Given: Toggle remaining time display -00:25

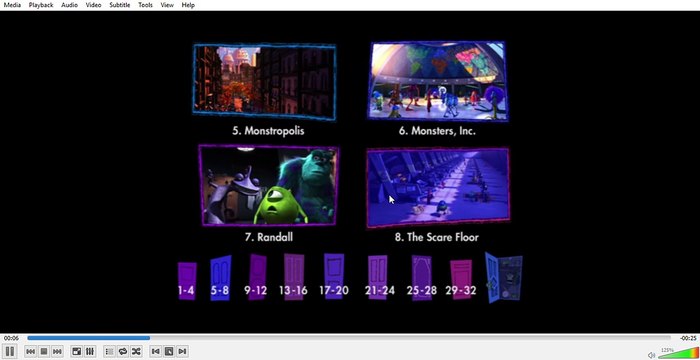Looking at the screenshot, I should click(688, 338).
